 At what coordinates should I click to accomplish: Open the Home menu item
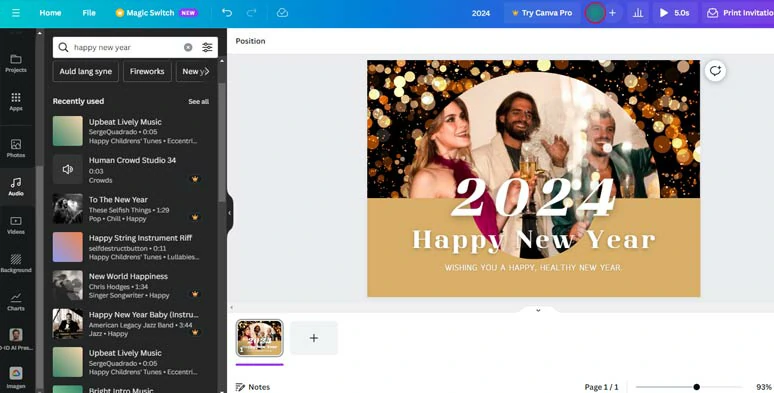click(50, 13)
